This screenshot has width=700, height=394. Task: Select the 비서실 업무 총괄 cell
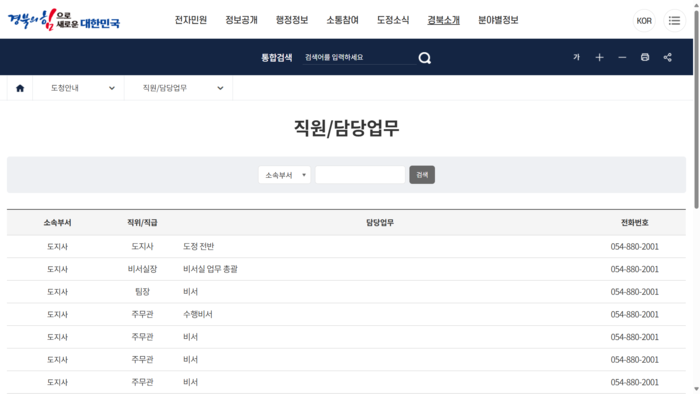click(x=210, y=269)
